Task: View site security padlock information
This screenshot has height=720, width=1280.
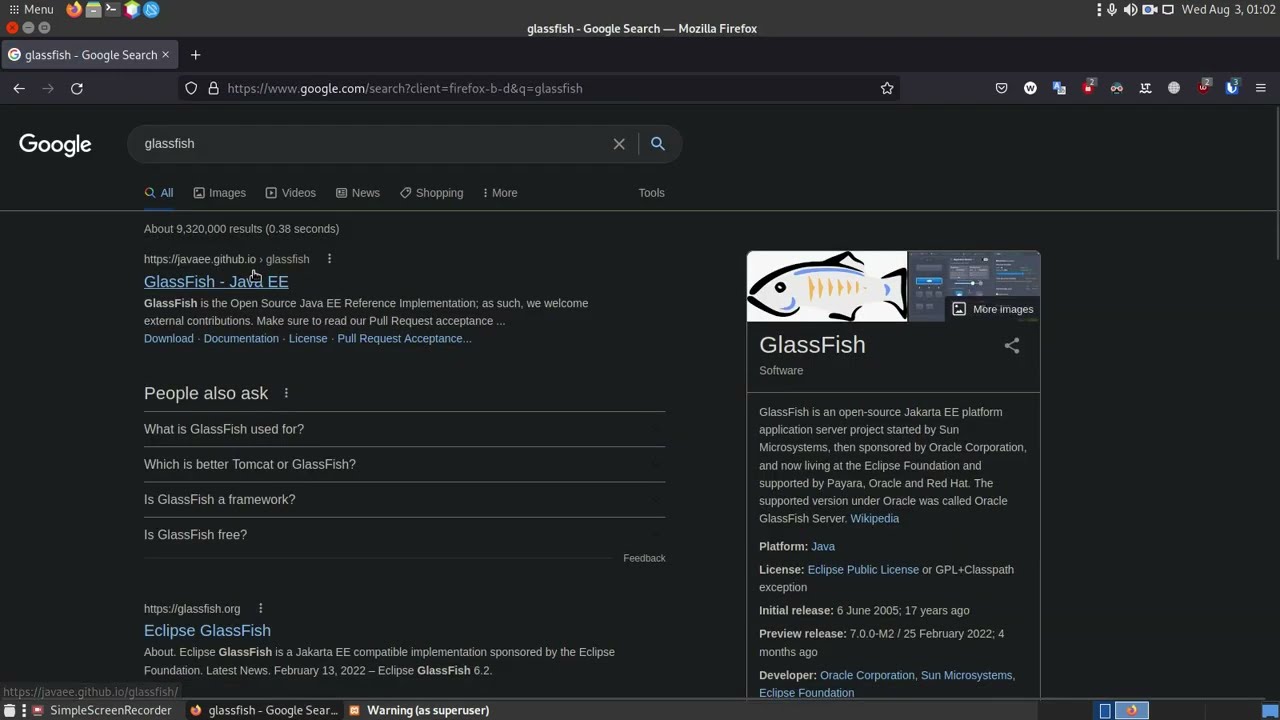Action: 213,88
